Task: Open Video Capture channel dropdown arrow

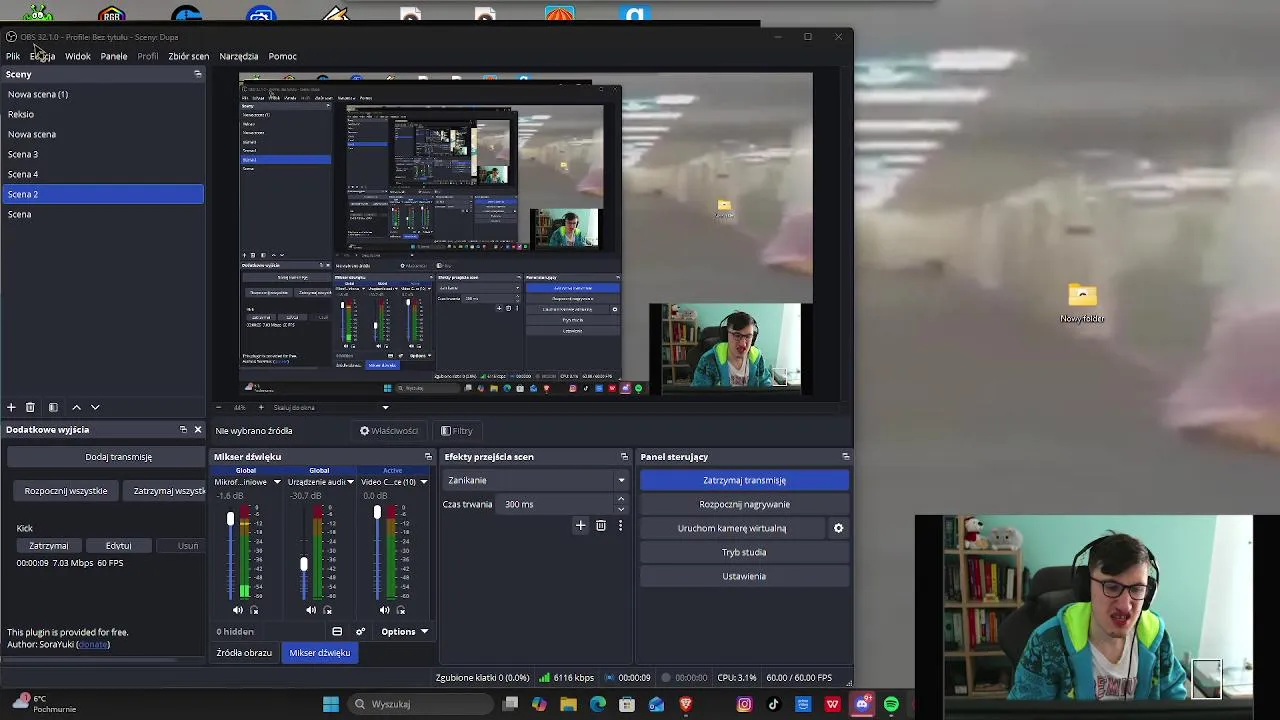Action: tap(423, 482)
